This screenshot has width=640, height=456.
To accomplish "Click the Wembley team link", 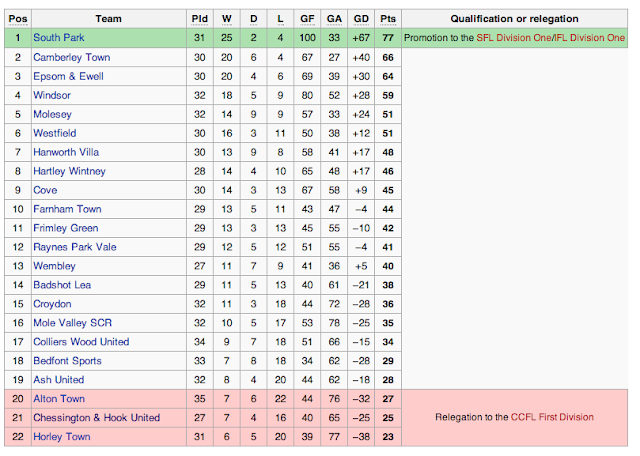I will tap(54, 266).
